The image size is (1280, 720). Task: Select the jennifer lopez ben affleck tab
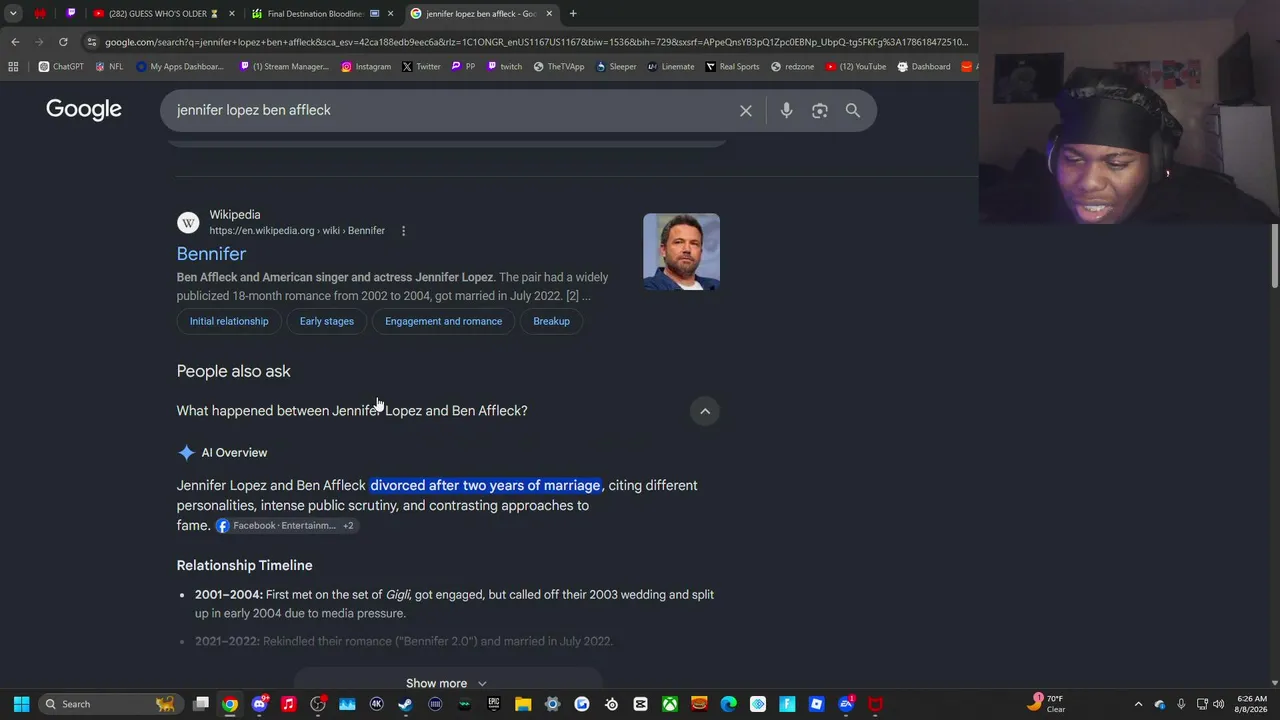tap(481, 14)
